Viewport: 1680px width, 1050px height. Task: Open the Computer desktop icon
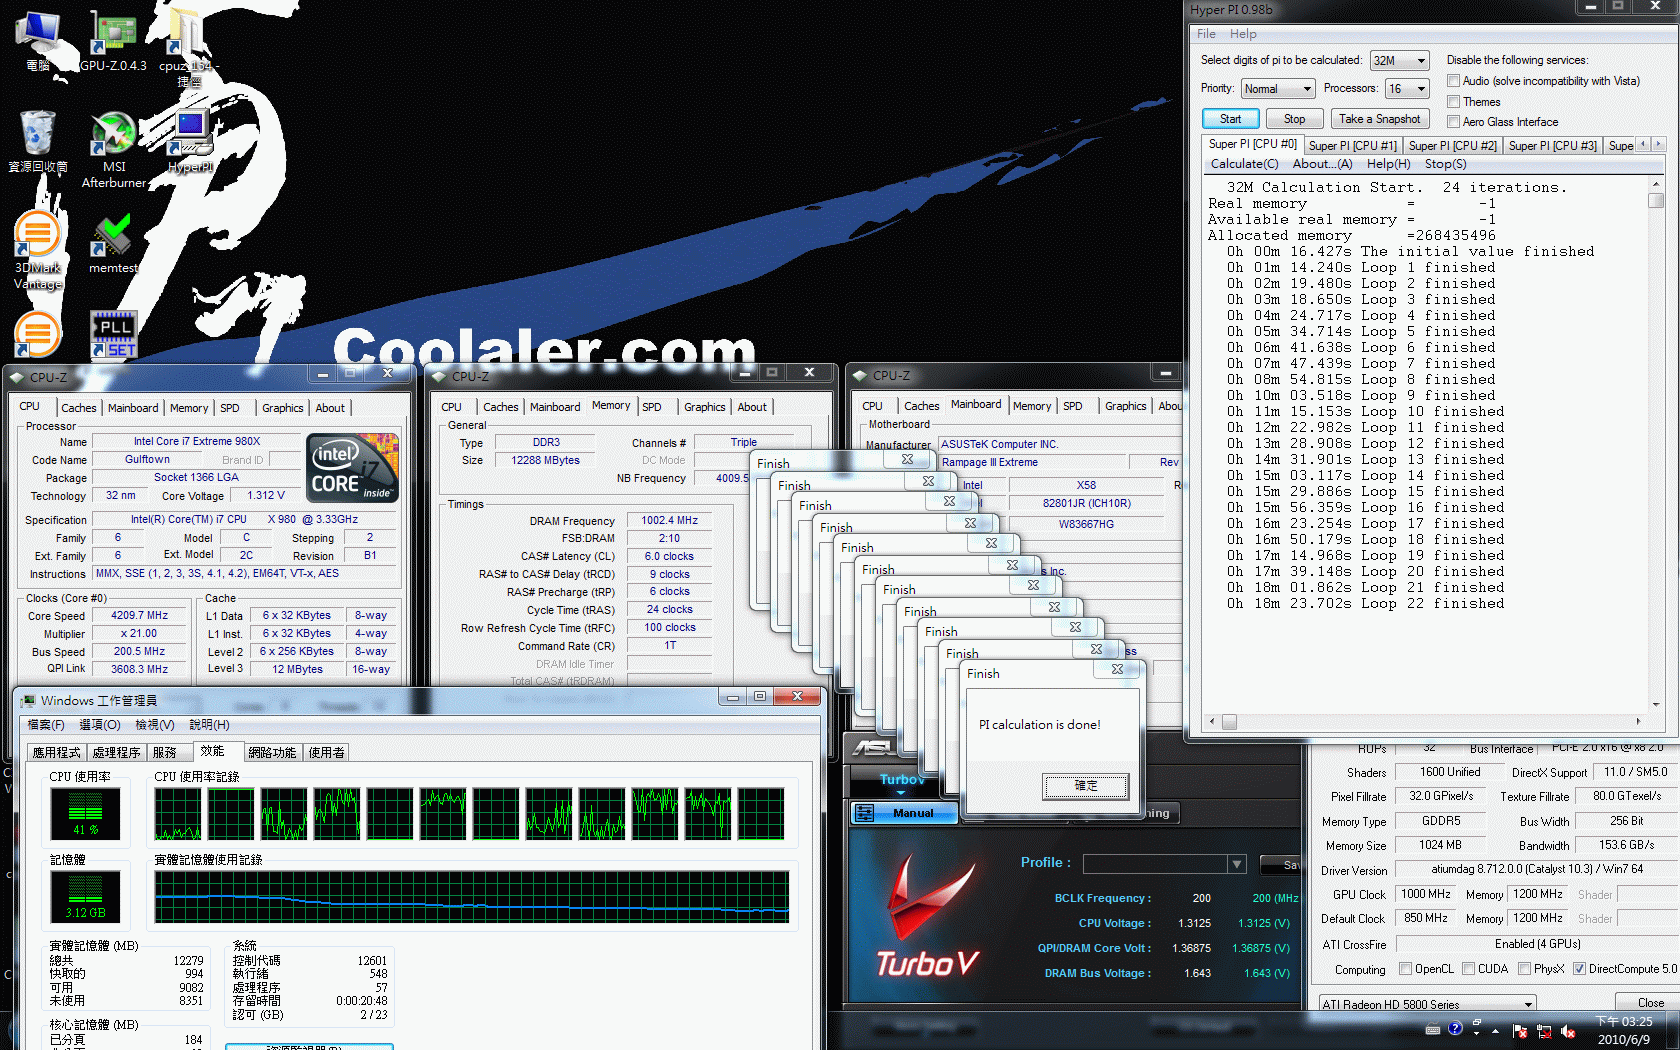pos(38,42)
